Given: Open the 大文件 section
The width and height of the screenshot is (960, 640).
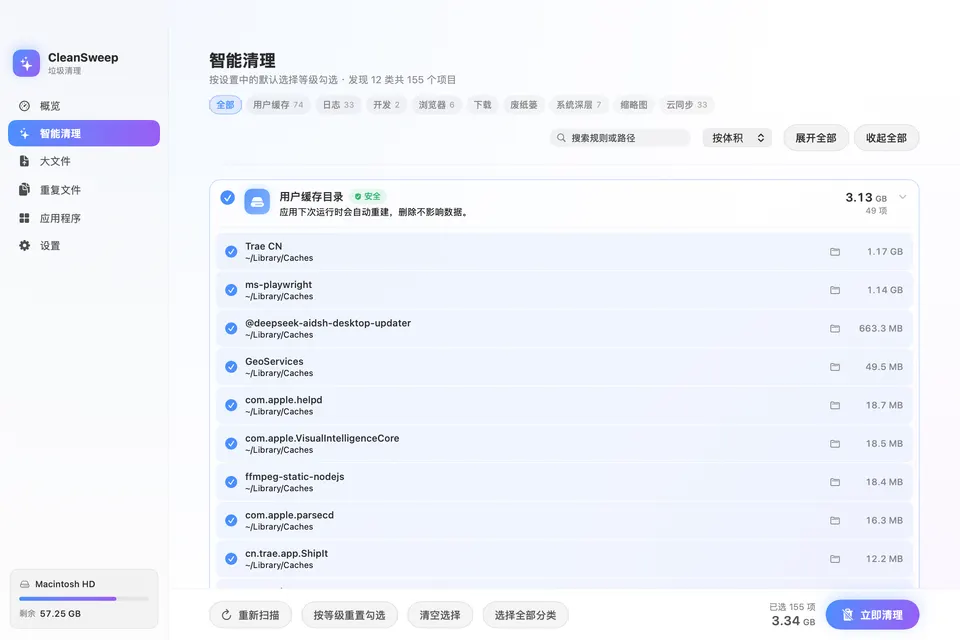Looking at the screenshot, I should pos(84,161).
